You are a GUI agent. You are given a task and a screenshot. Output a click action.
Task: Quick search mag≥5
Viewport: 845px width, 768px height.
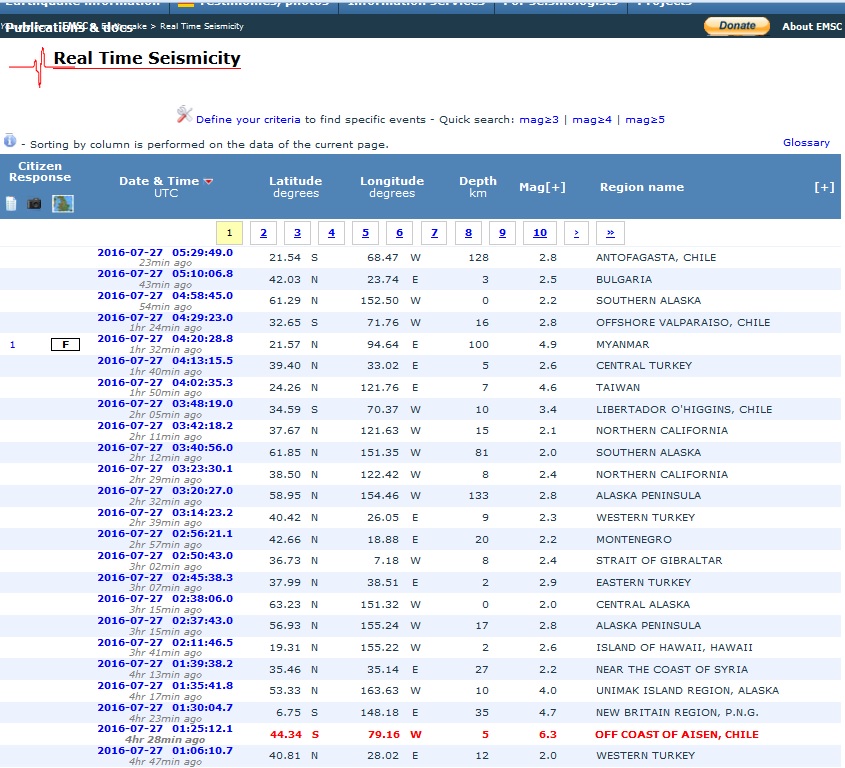tap(645, 120)
